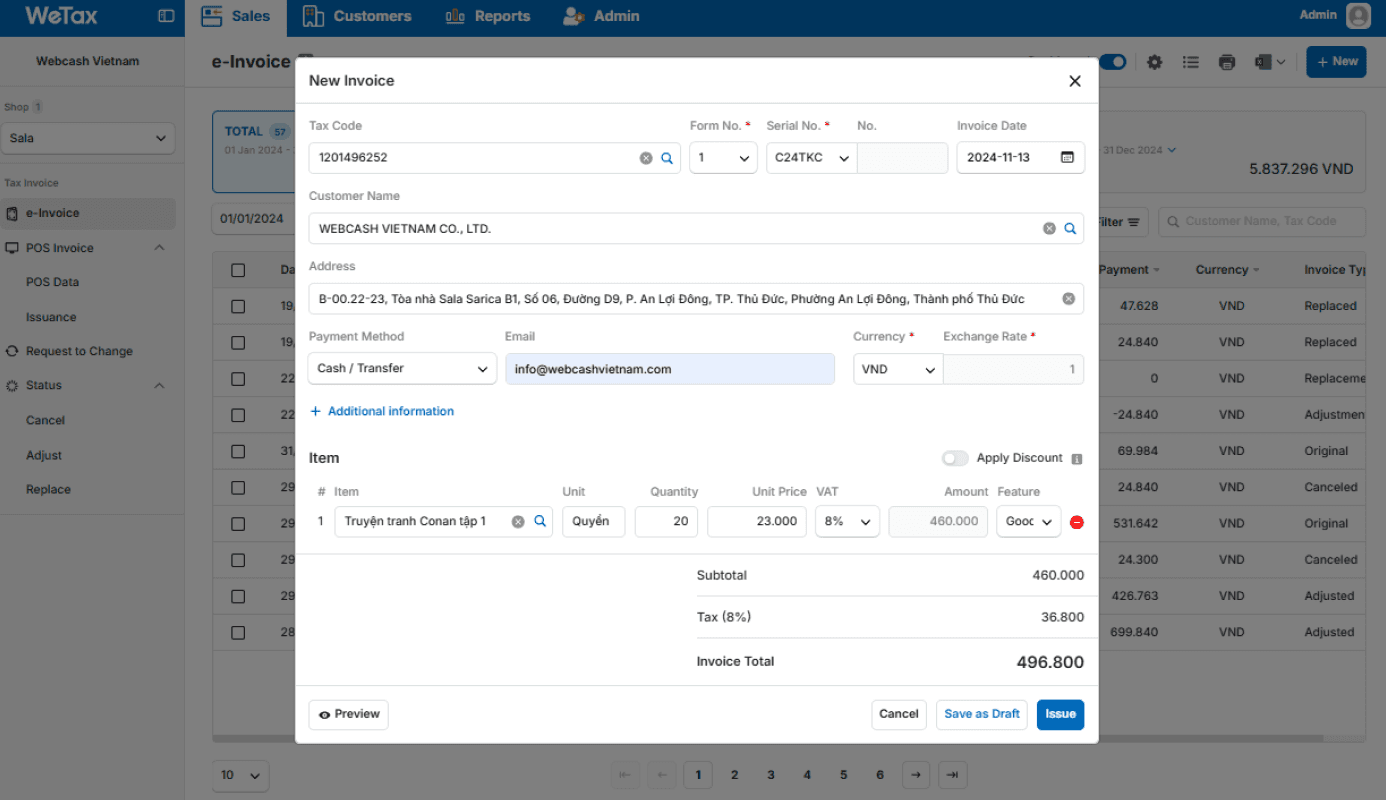1386x800 pixels.
Task: Toggle the switch beside the settings gear
Action: [x=1112, y=62]
